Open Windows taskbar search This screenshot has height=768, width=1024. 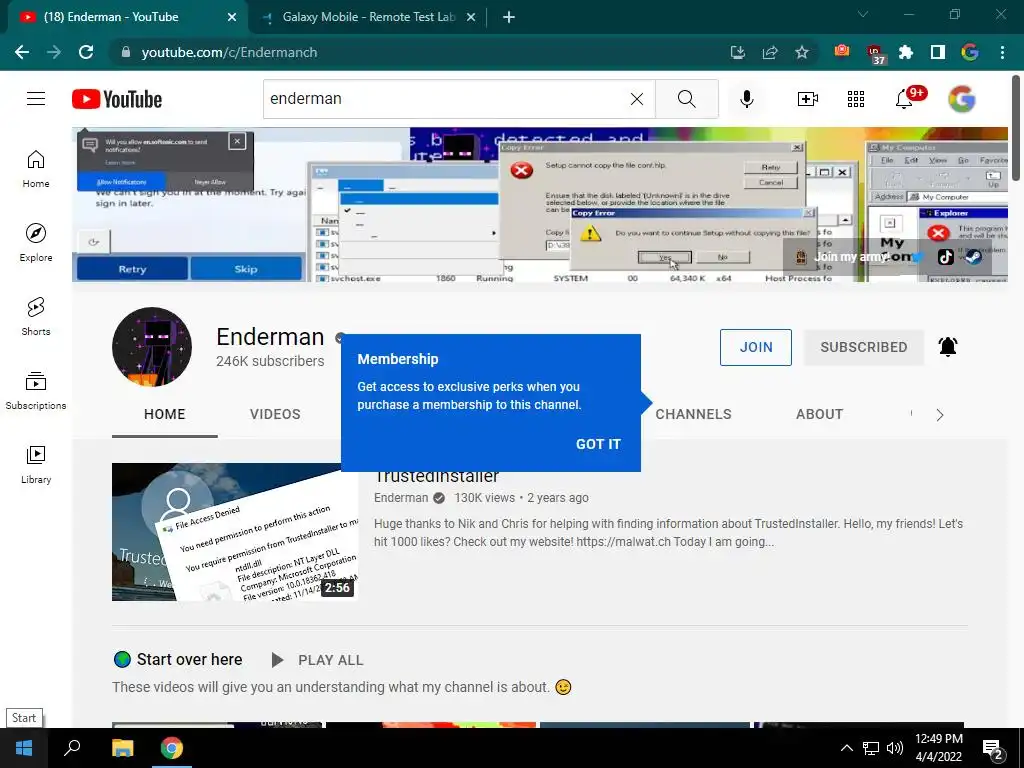pos(72,748)
